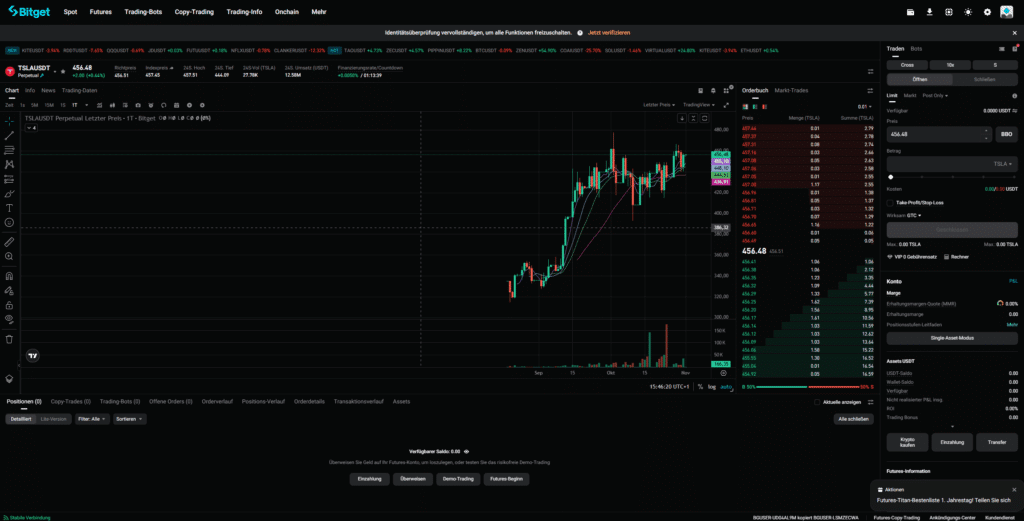Switch to the Markt-Trades tab
Viewport: 1024px width, 521px height.
(x=790, y=90)
